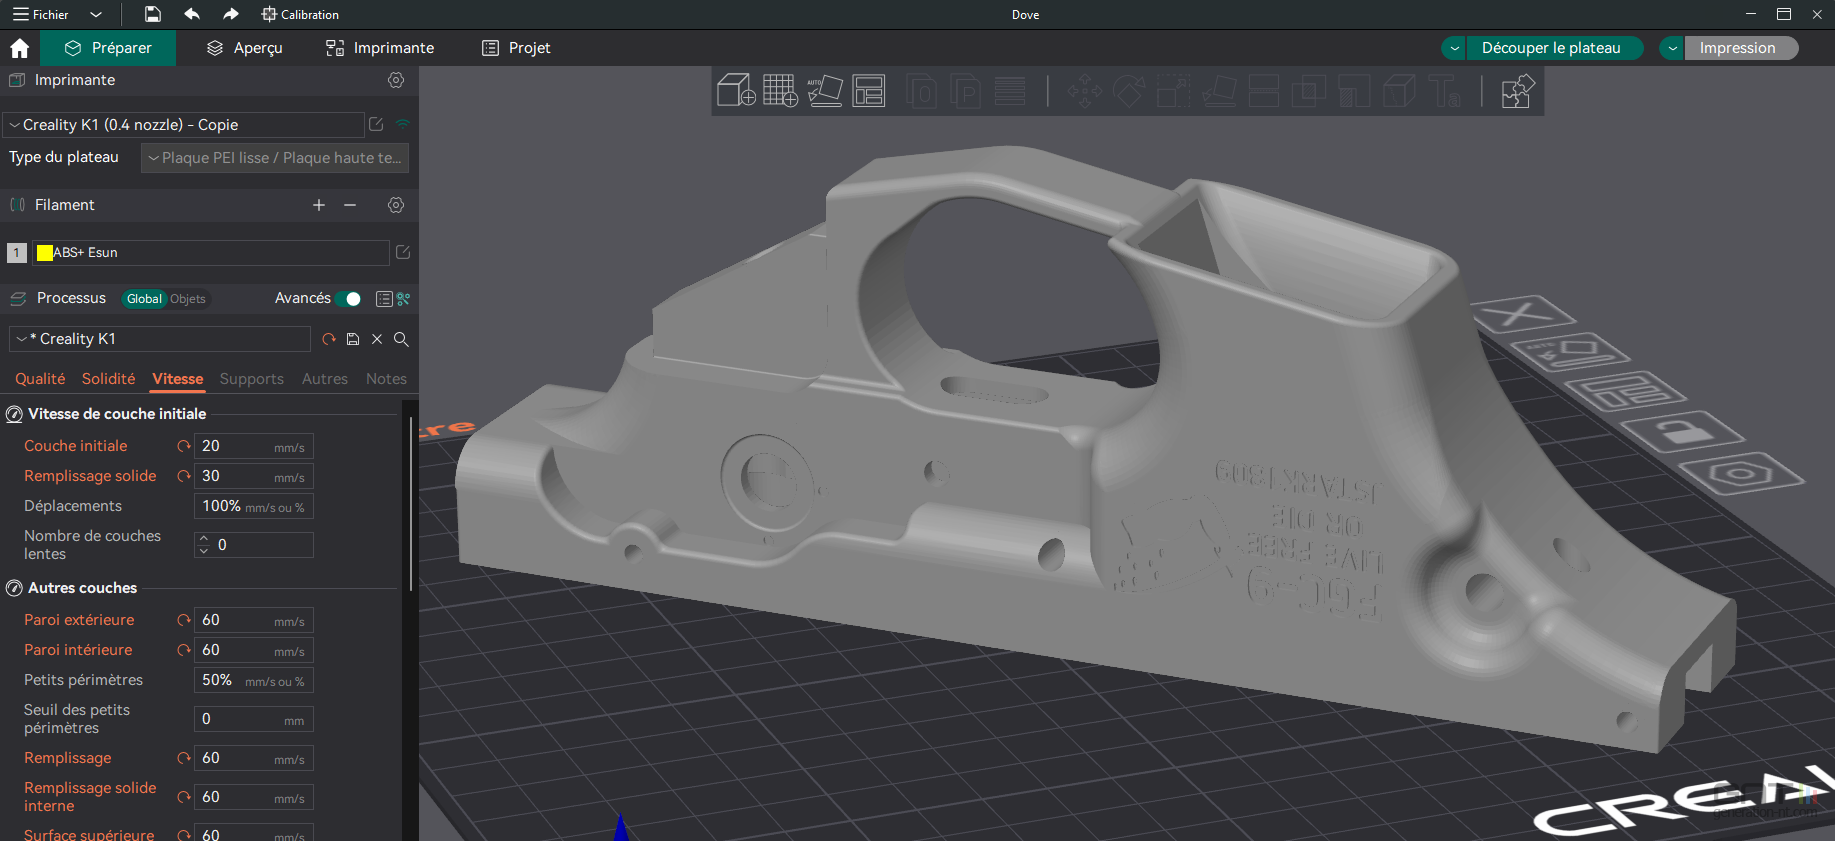Open filament settings gear icon
Viewport: 1835px width, 841px height.
tap(396, 205)
